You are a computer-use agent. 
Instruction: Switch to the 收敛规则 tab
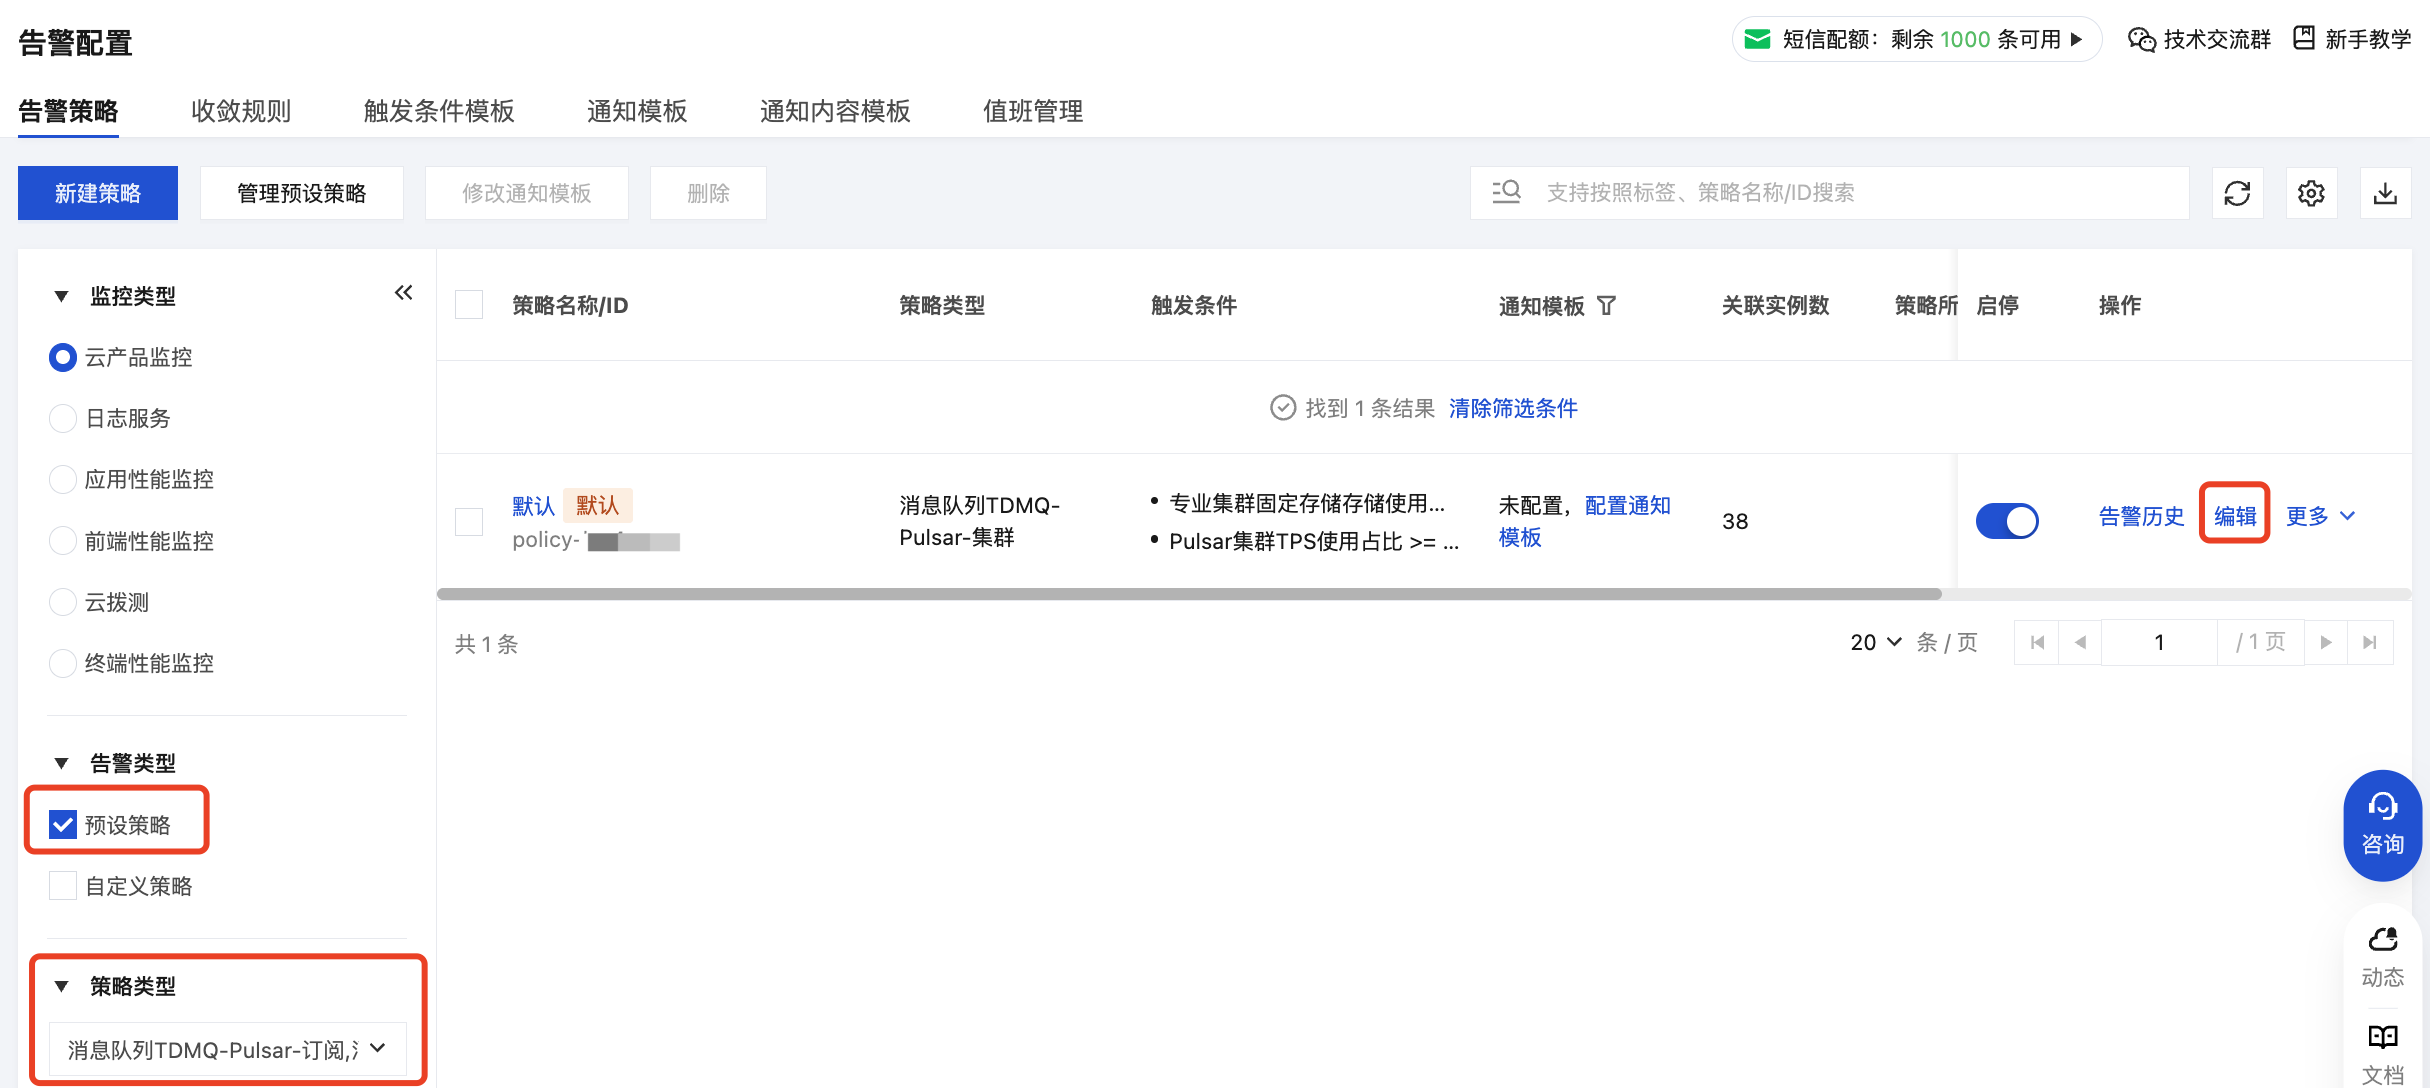tap(241, 111)
